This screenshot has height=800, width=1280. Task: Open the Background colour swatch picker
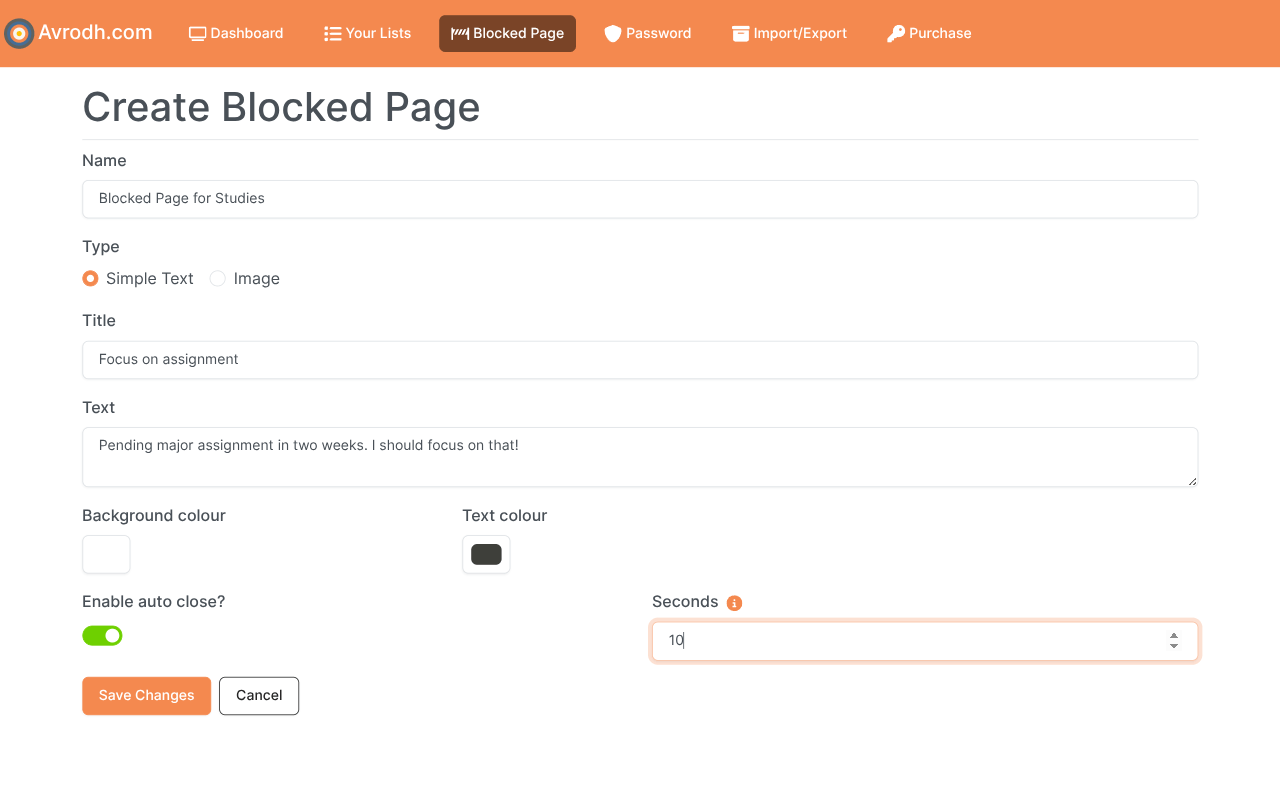click(106, 554)
